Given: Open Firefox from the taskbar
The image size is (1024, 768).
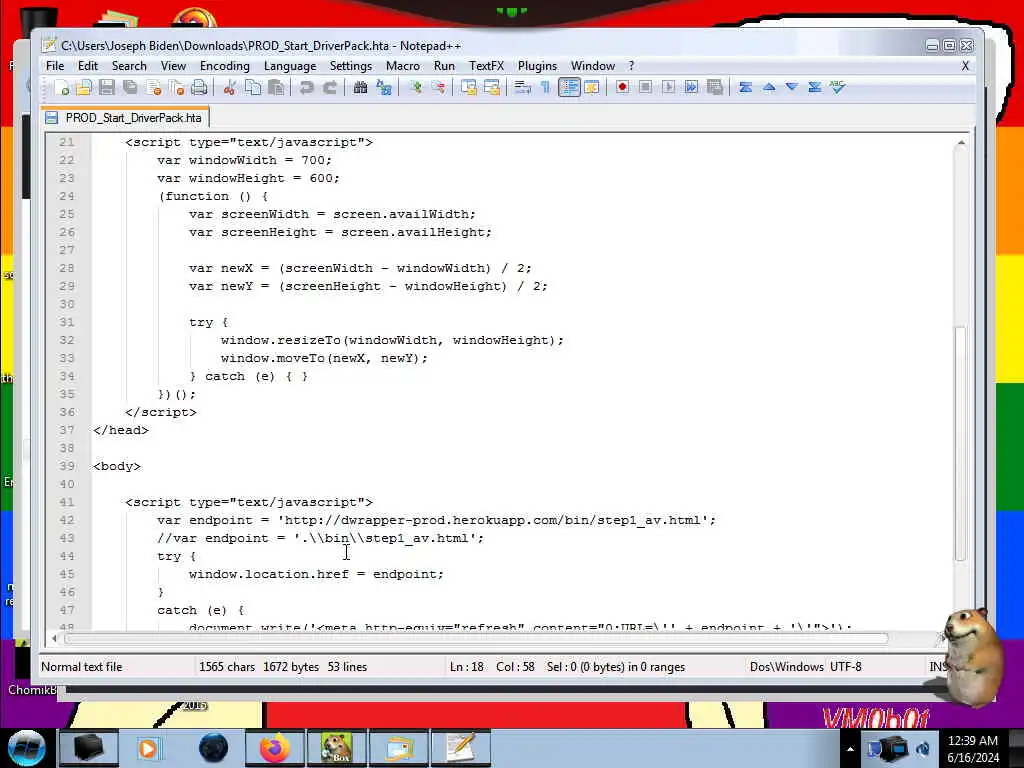Looking at the screenshot, I should (275, 748).
